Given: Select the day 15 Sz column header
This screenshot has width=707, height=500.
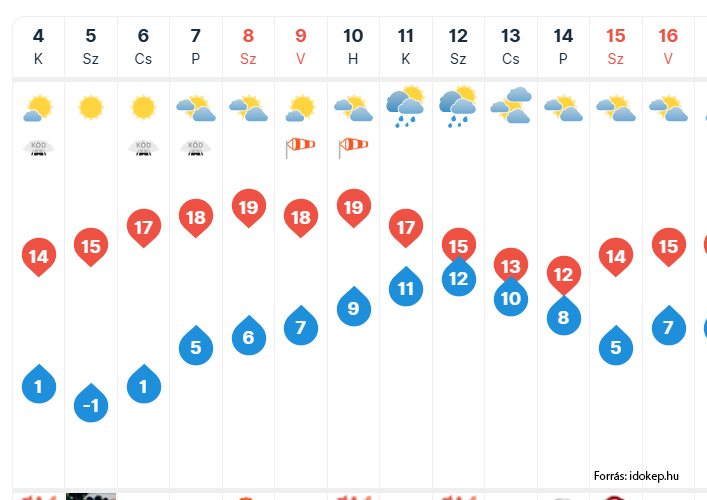Looking at the screenshot, I should click(x=615, y=47).
